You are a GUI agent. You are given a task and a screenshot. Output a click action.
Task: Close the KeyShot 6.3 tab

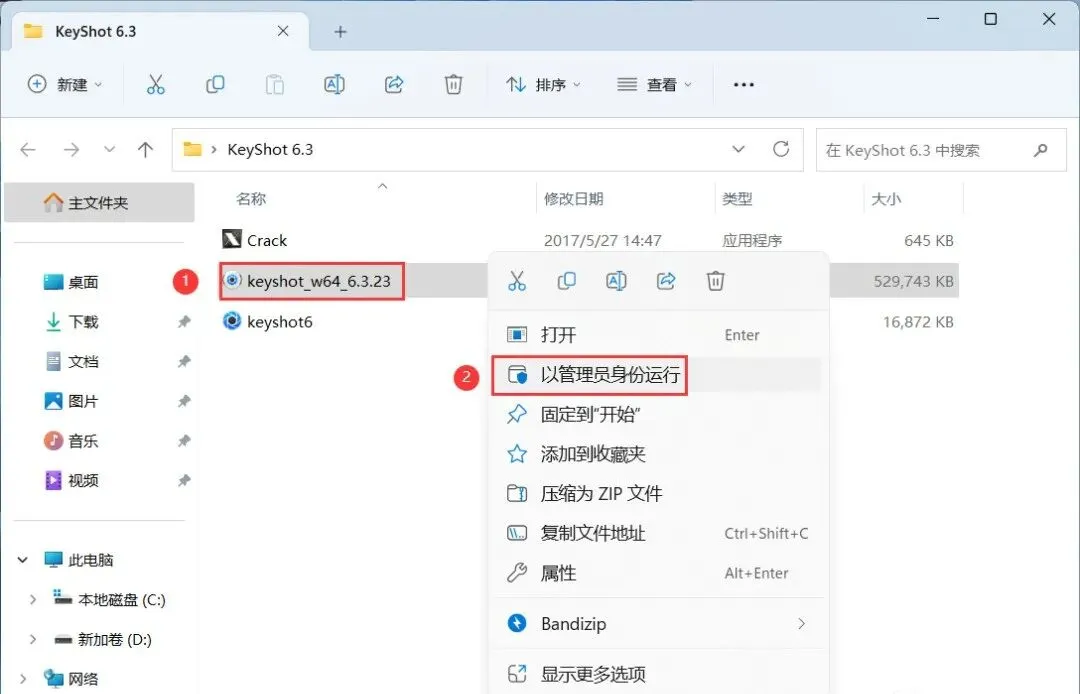282,31
